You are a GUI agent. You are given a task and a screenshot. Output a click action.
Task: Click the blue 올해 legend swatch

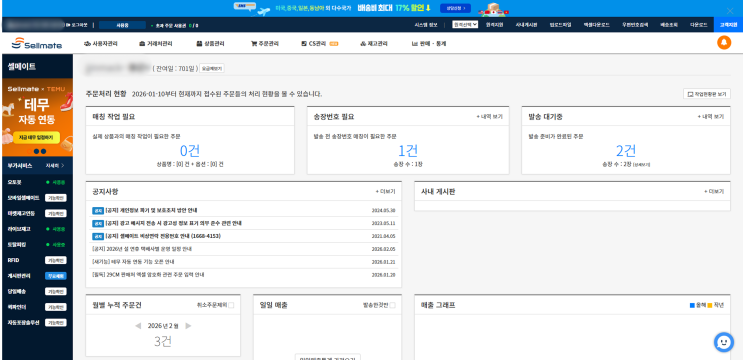click(x=692, y=306)
